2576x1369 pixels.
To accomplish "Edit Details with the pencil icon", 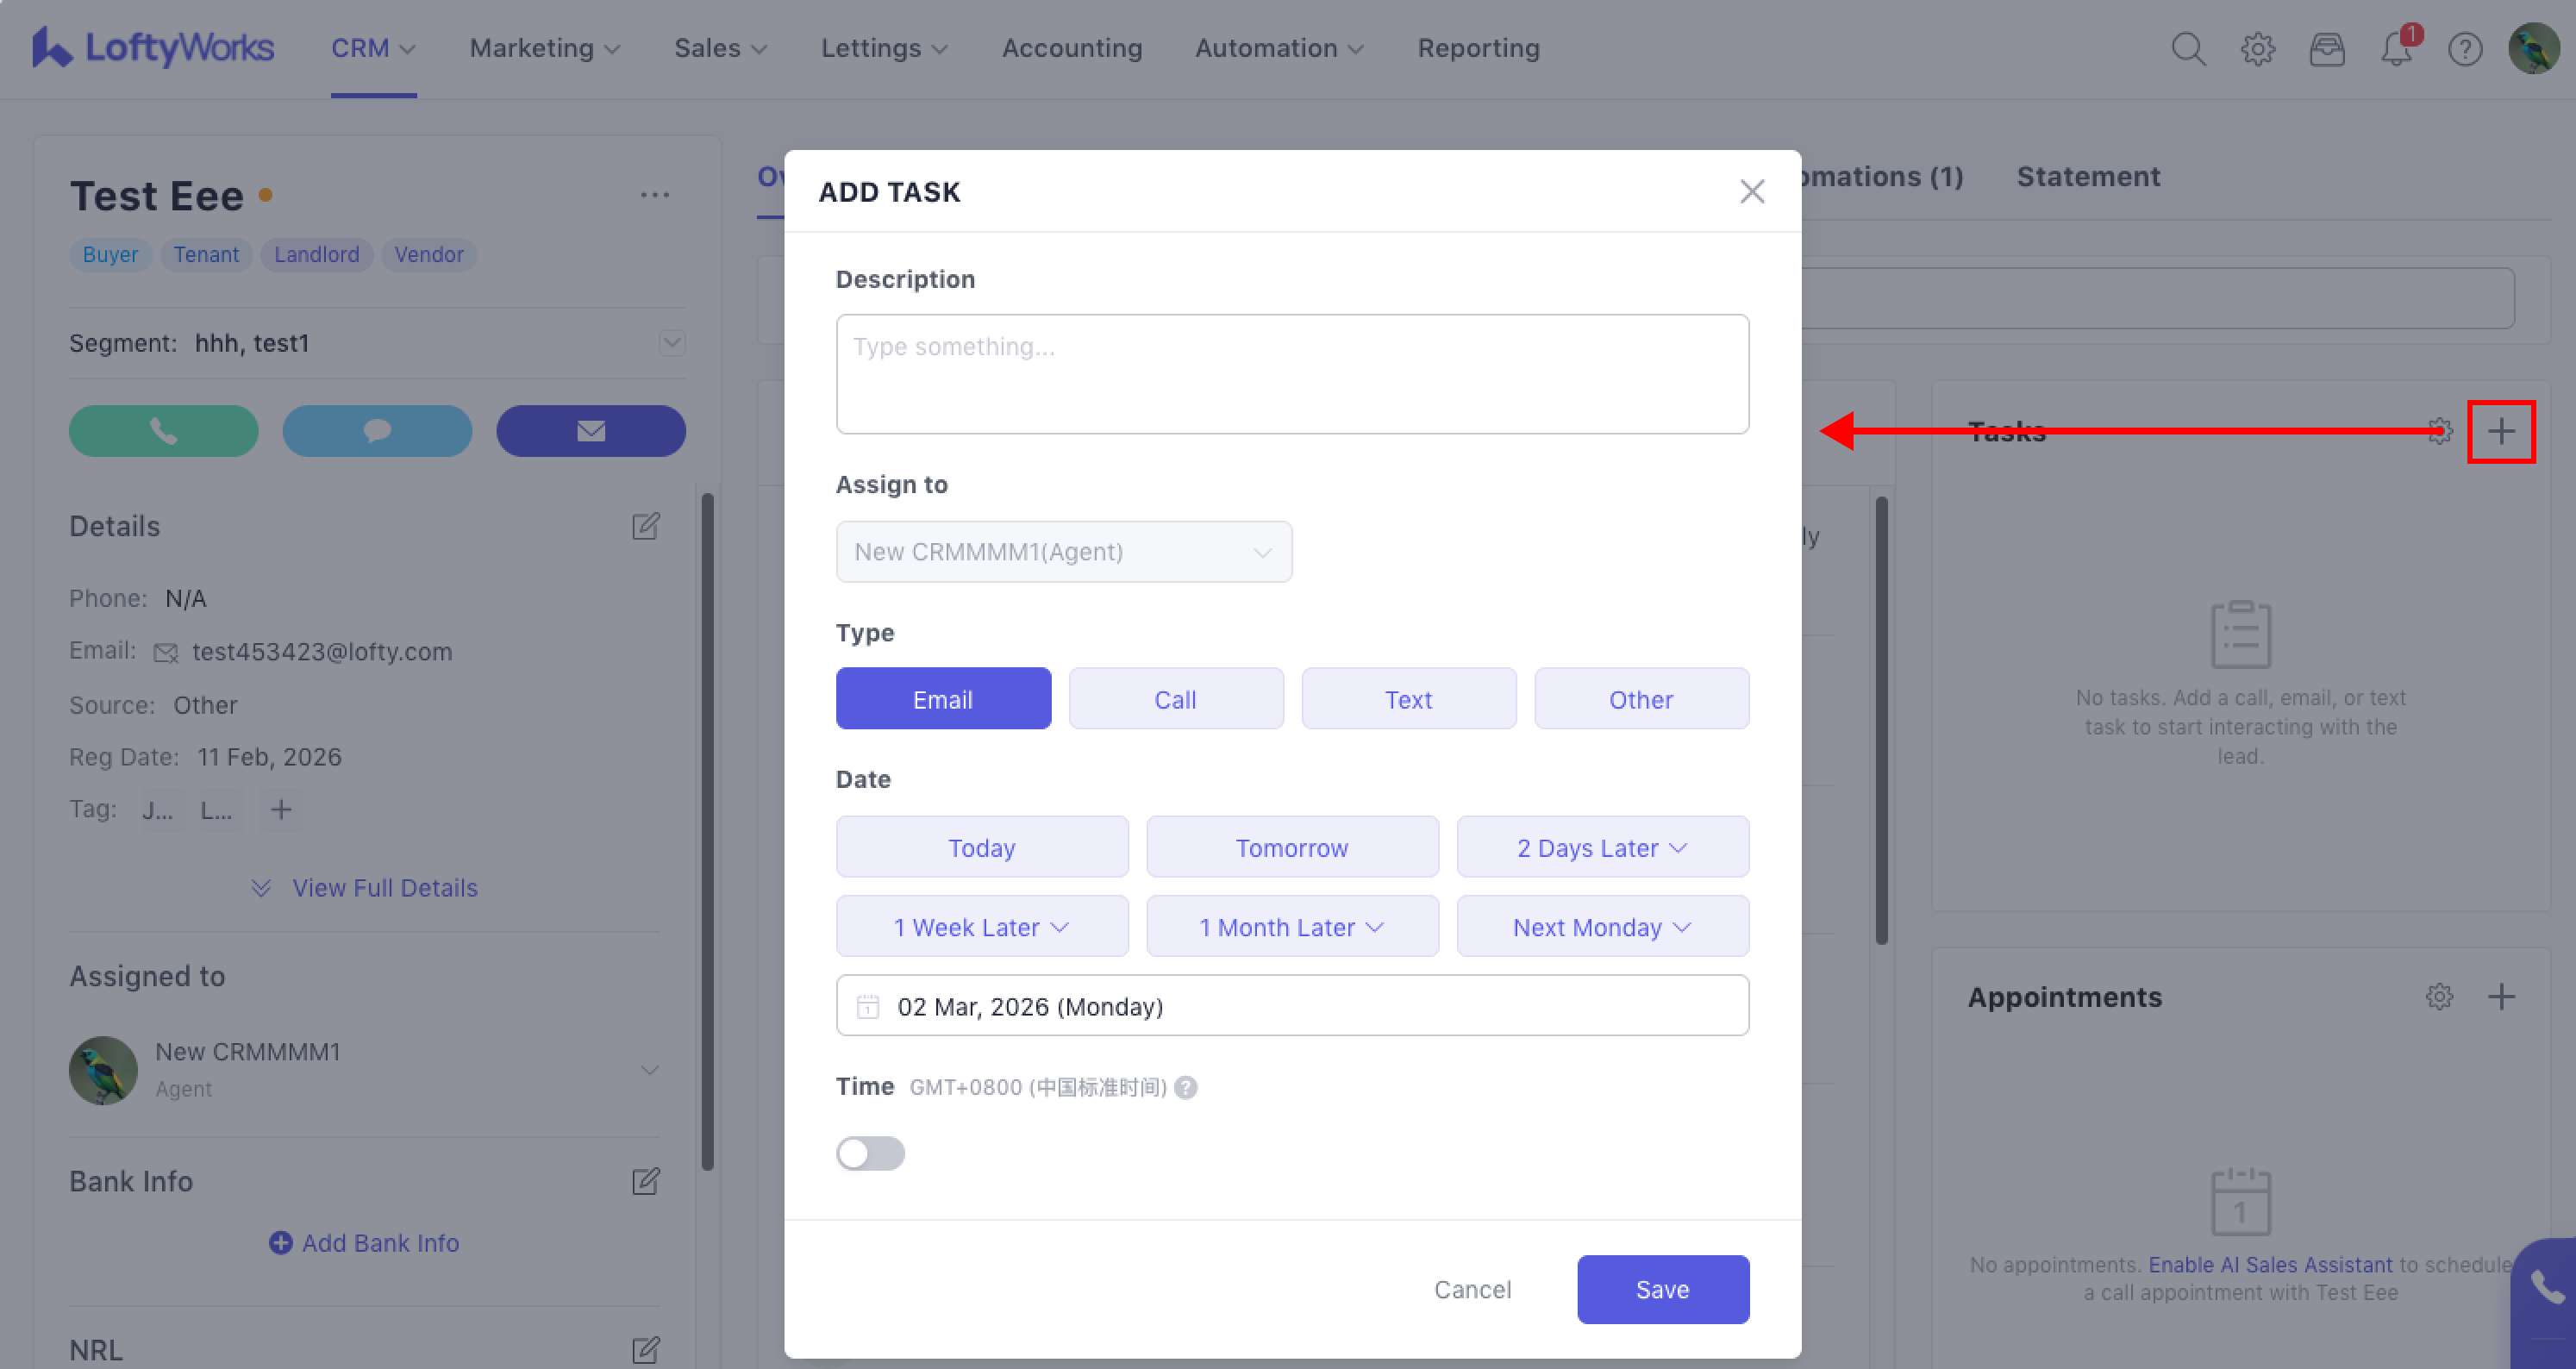I will (x=646, y=526).
